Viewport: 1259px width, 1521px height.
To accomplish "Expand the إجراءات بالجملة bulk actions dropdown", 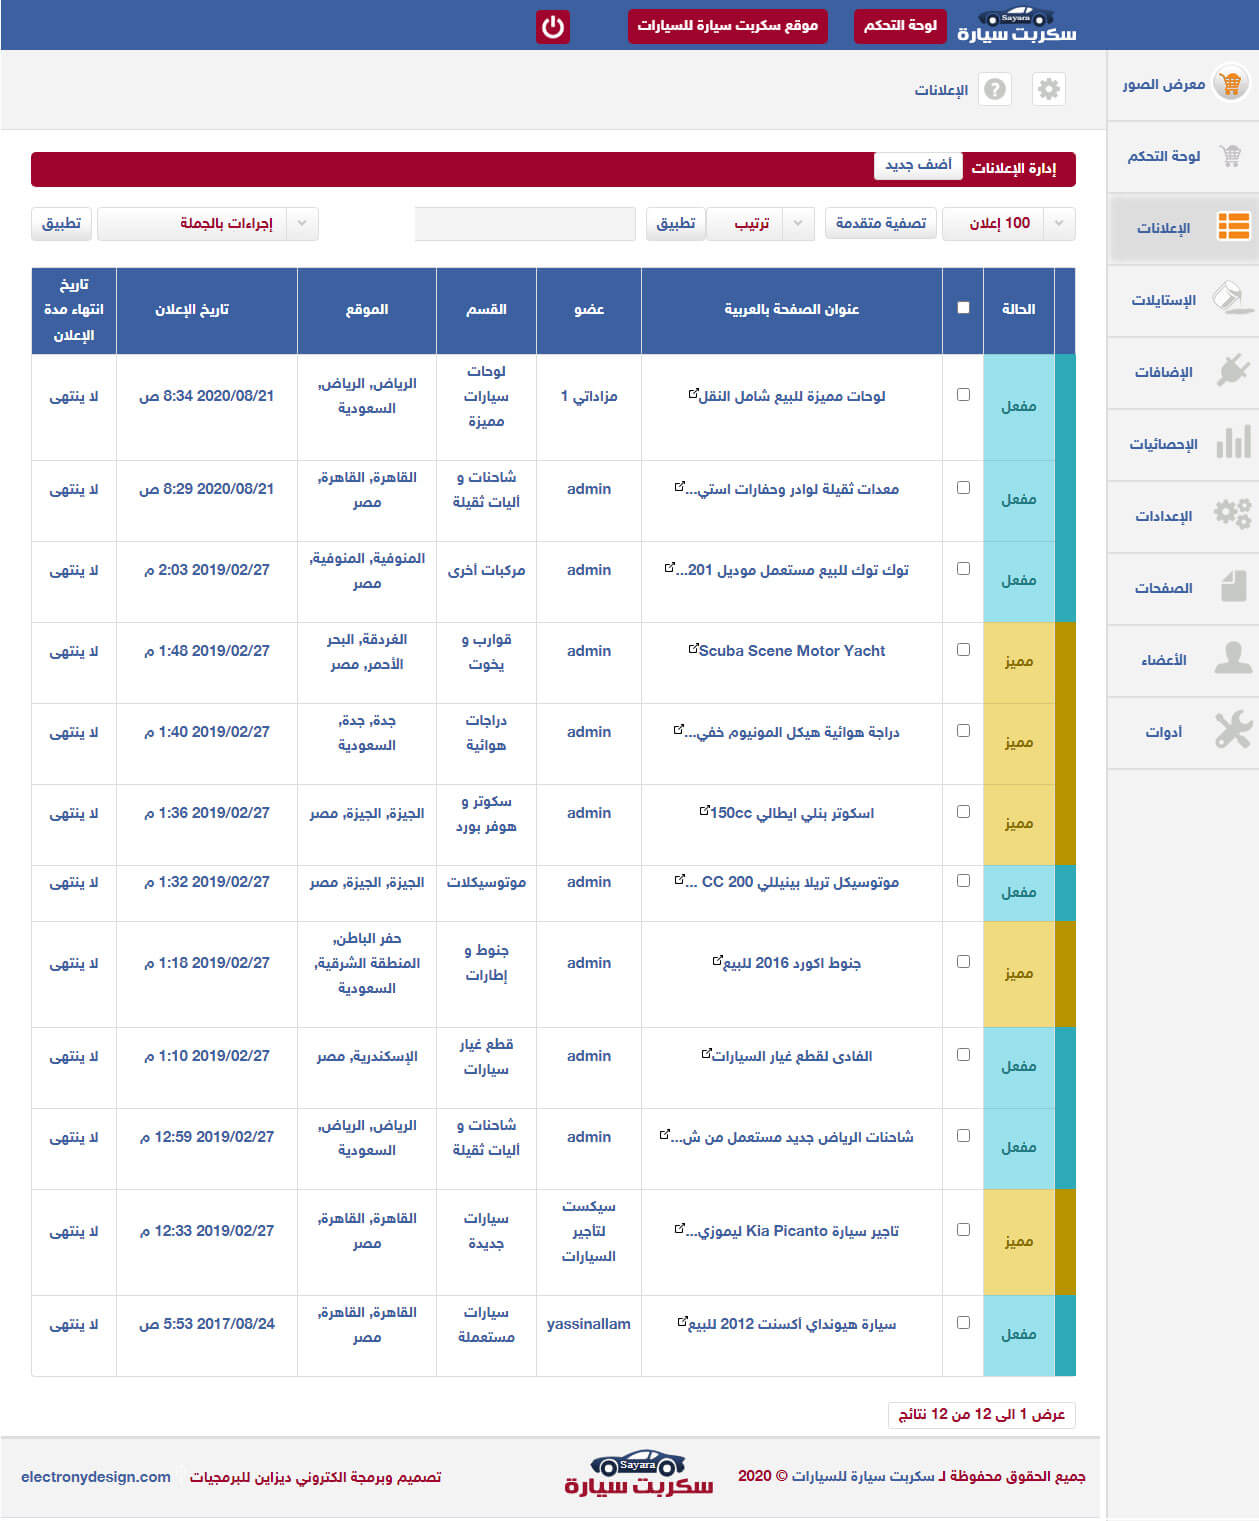I will (x=302, y=224).
